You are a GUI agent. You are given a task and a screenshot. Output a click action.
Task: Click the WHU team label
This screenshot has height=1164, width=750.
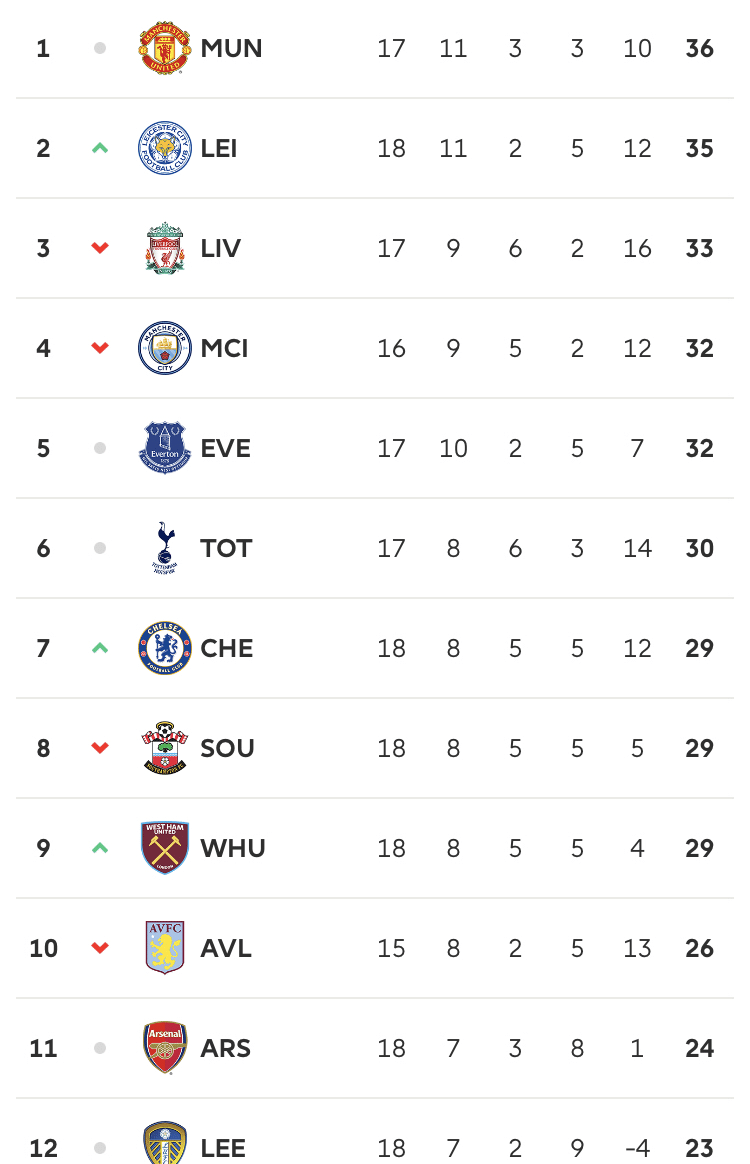pyautogui.click(x=232, y=848)
